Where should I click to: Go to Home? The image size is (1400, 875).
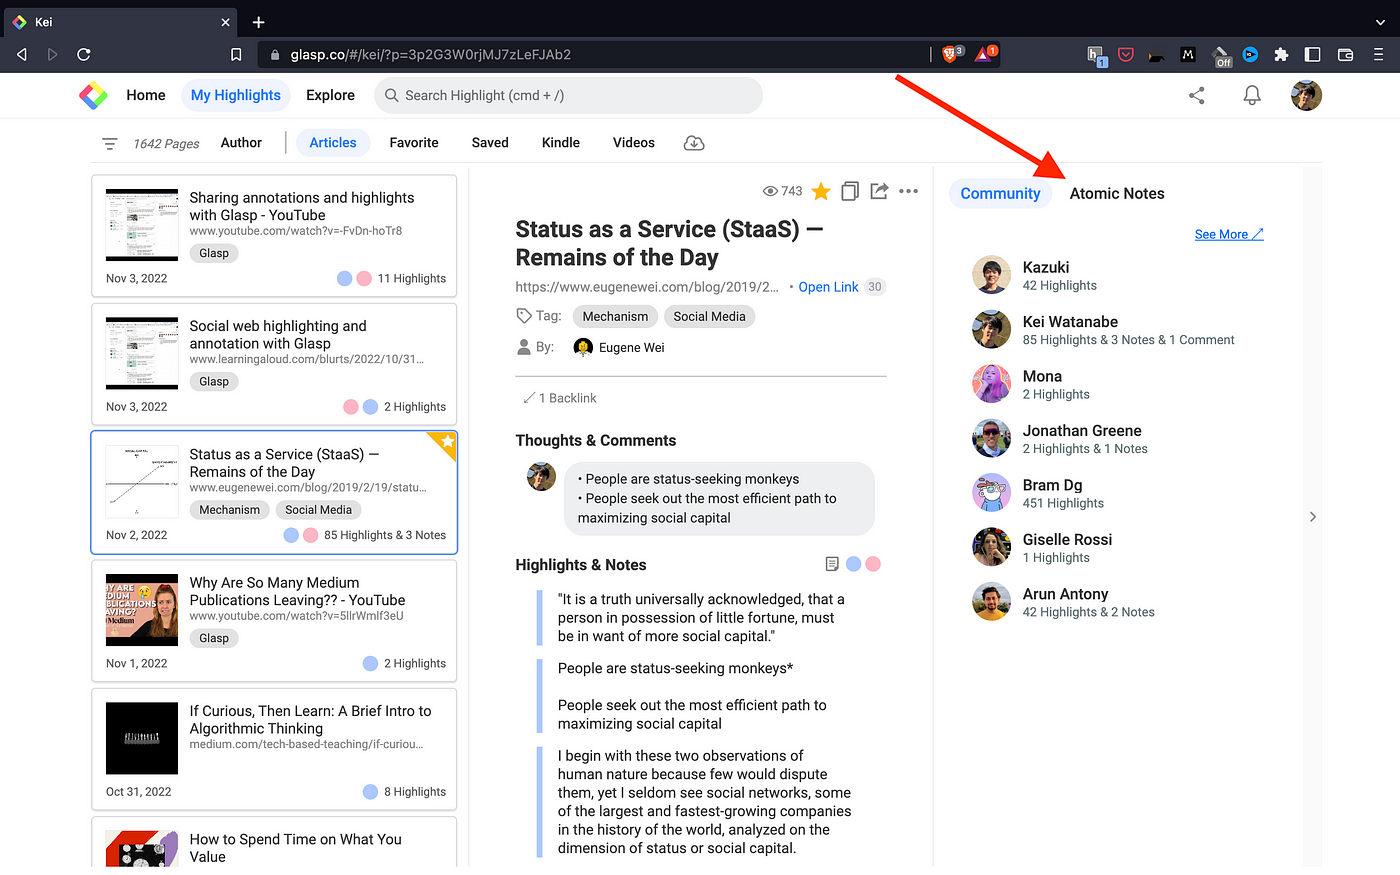point(146,95)
